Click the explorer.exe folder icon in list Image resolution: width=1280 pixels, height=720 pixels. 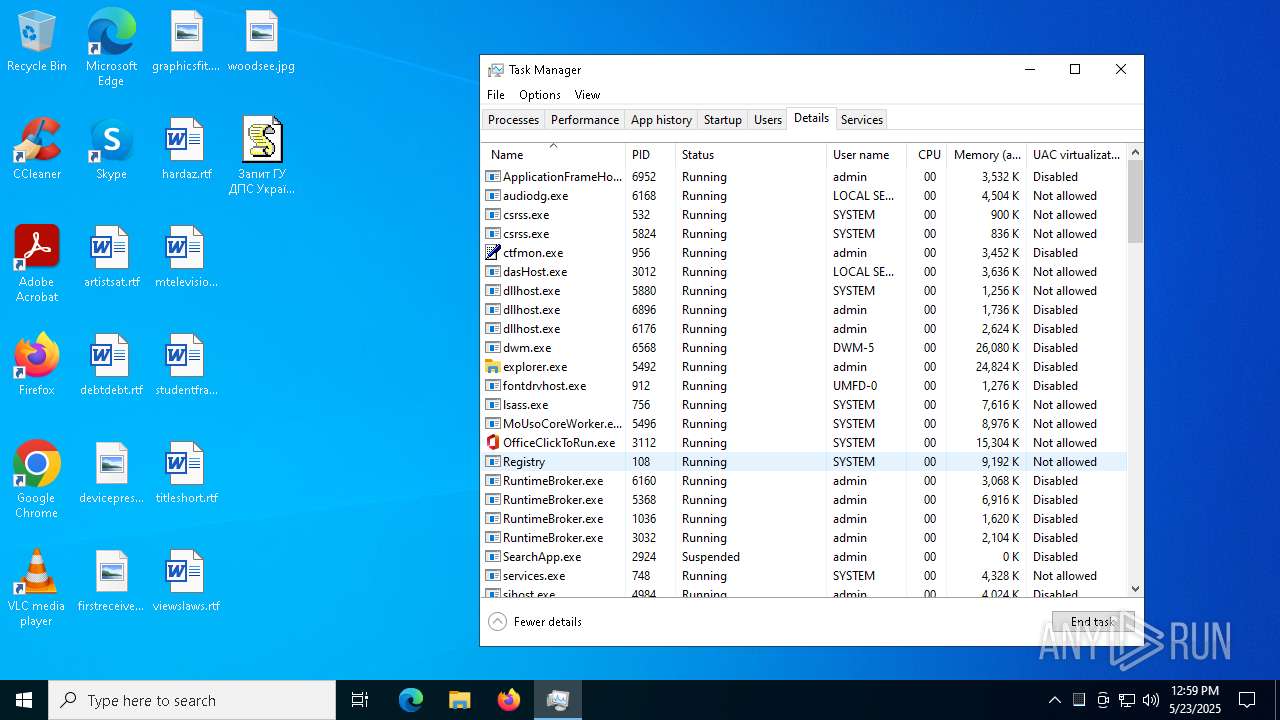coord(492,367)
